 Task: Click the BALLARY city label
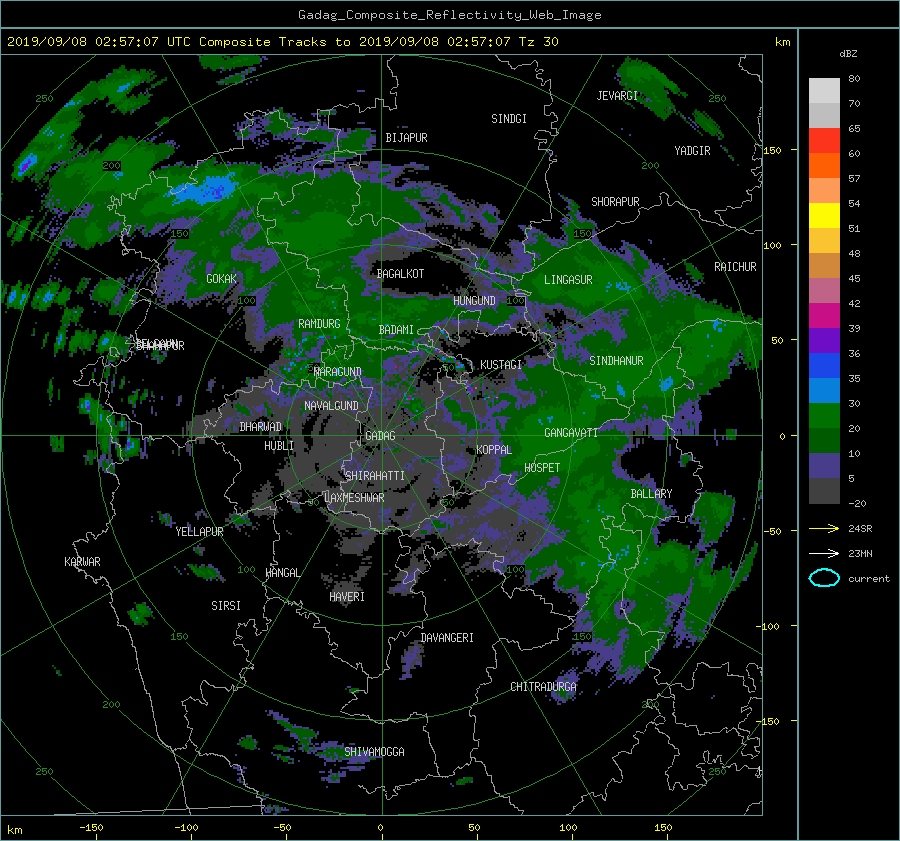click(651, 494)
